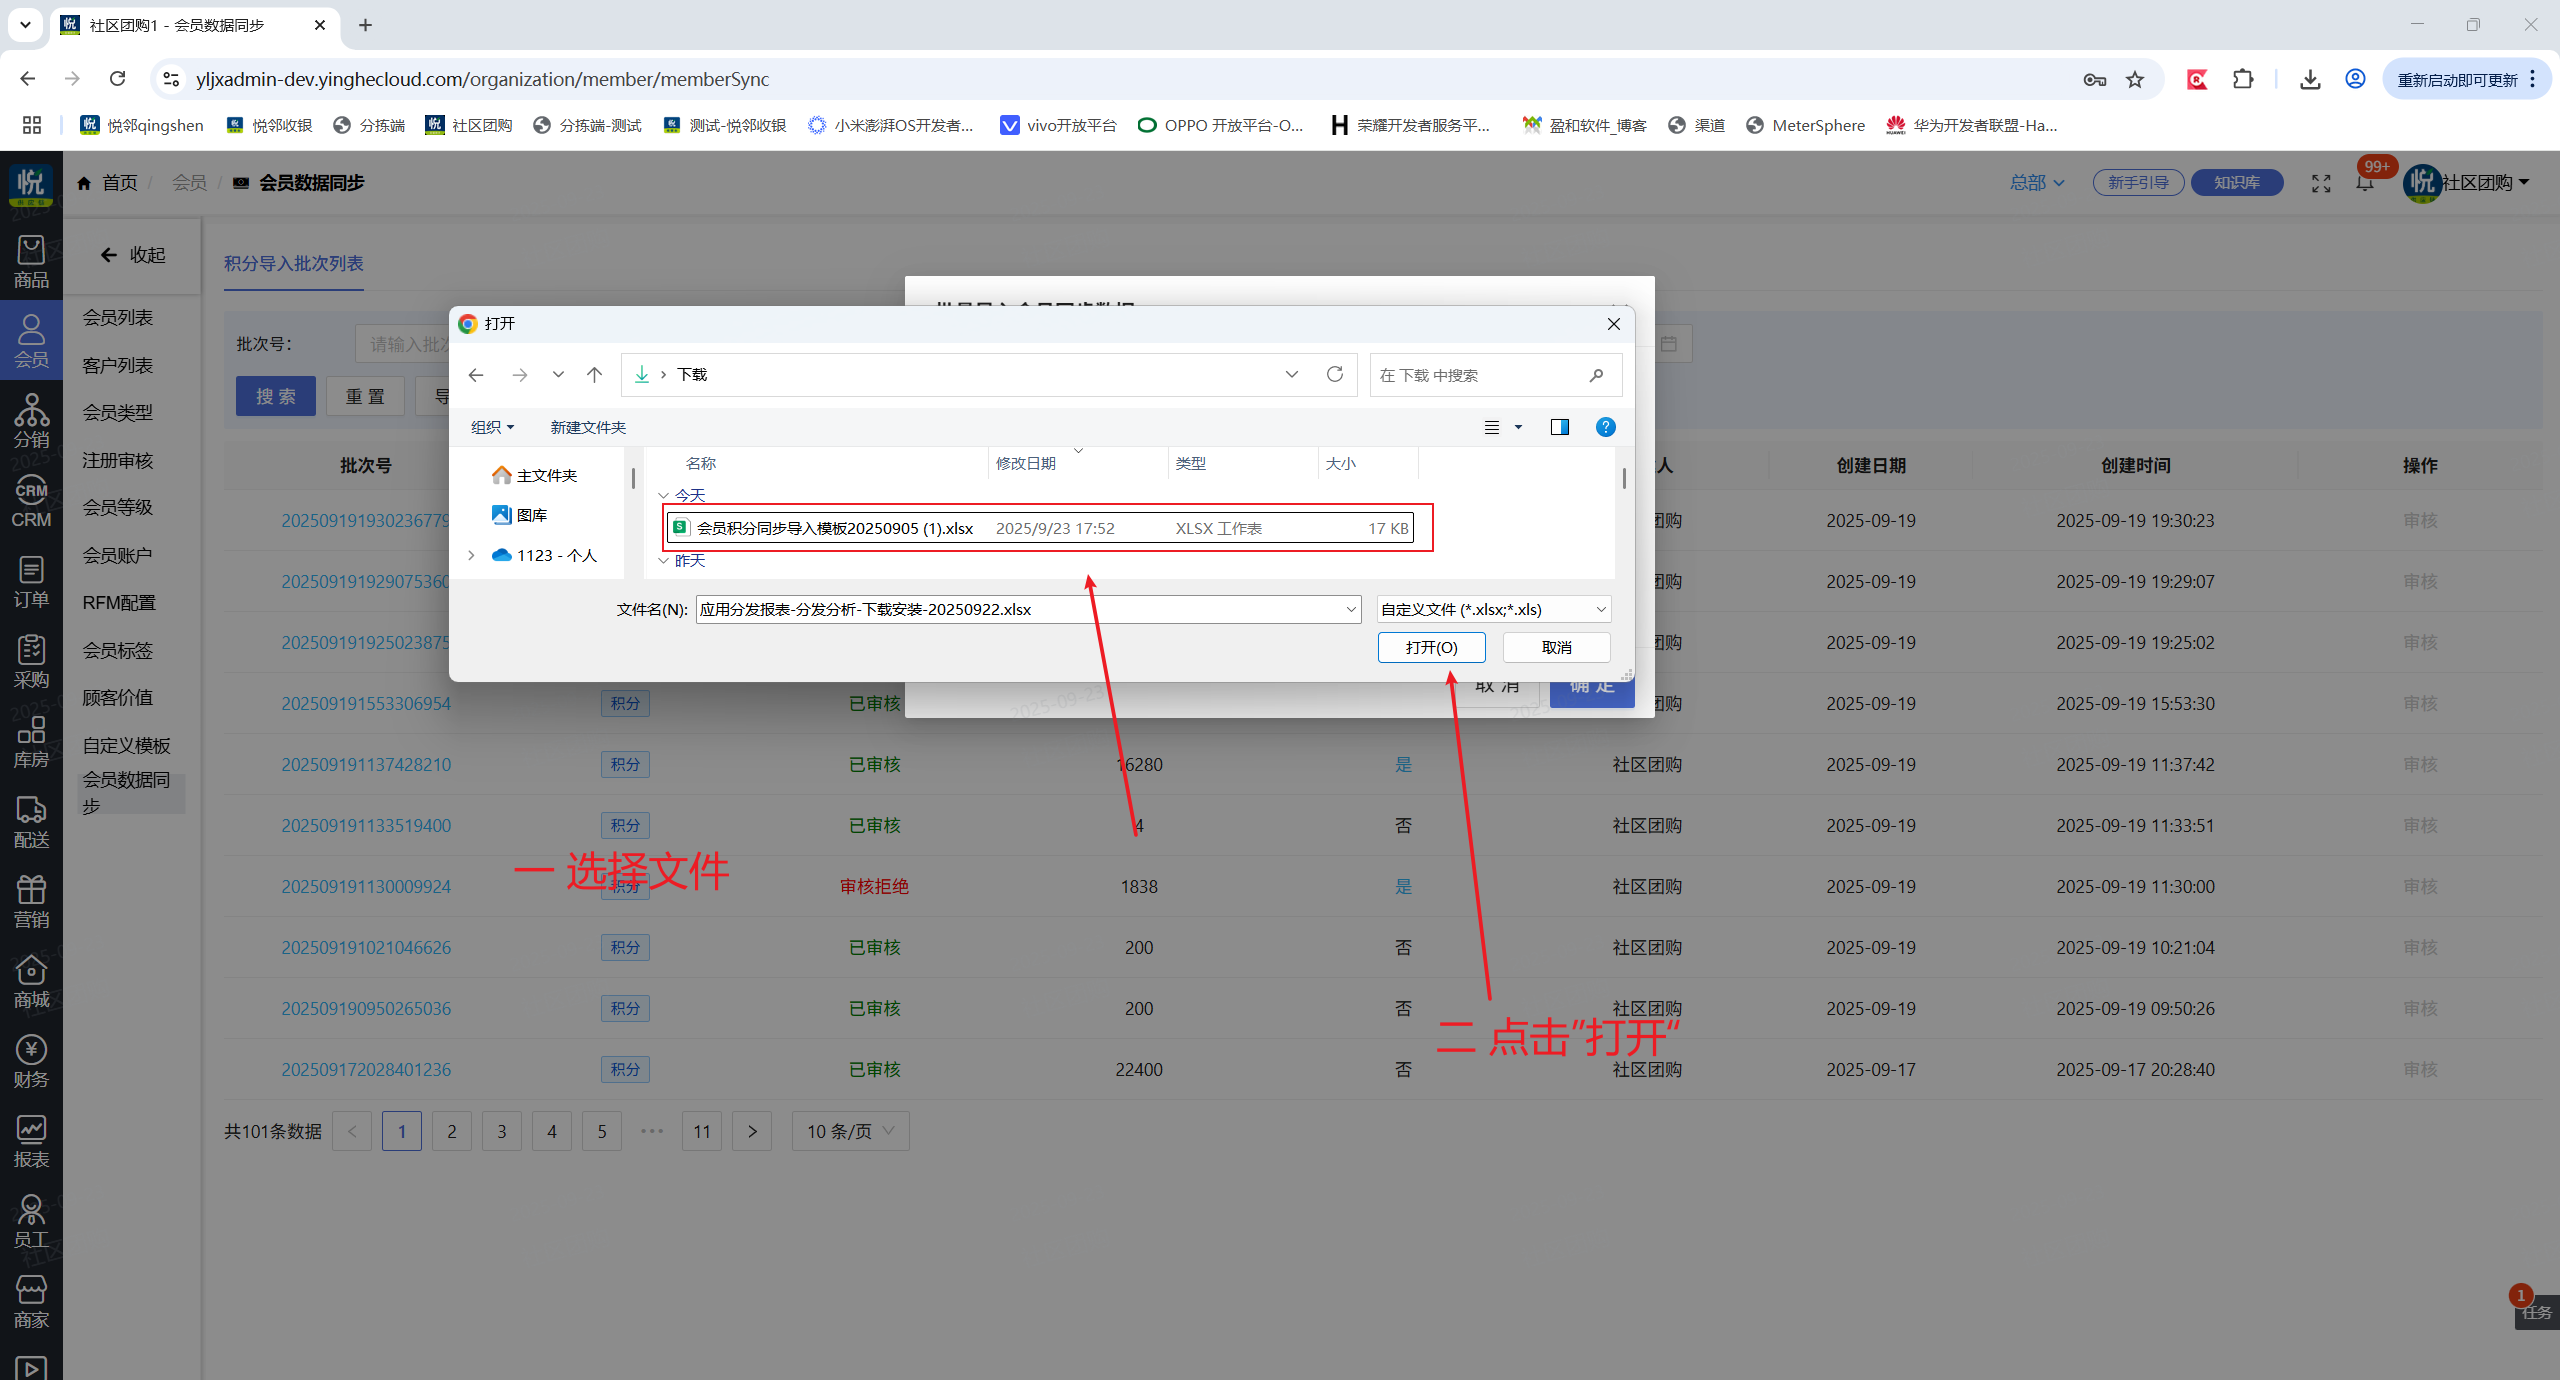The image size is (2560, 1380).
Task: Refresh the Downloads folder listing
Action: (1334, 374)
